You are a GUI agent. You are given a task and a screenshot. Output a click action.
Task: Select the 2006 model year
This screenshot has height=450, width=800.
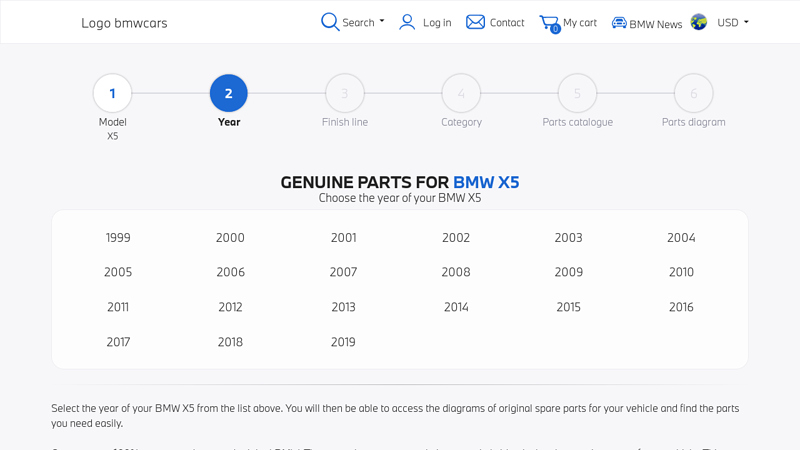[231, 272]
